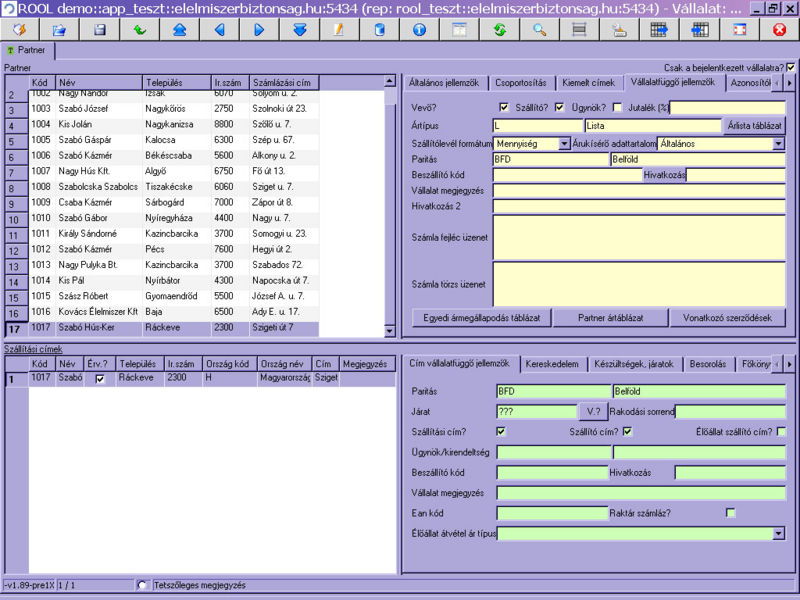Click the pencil edit toolbar icon
This screenshot has height=600, width=800.
pyautogui.click(x=339, y=30)
